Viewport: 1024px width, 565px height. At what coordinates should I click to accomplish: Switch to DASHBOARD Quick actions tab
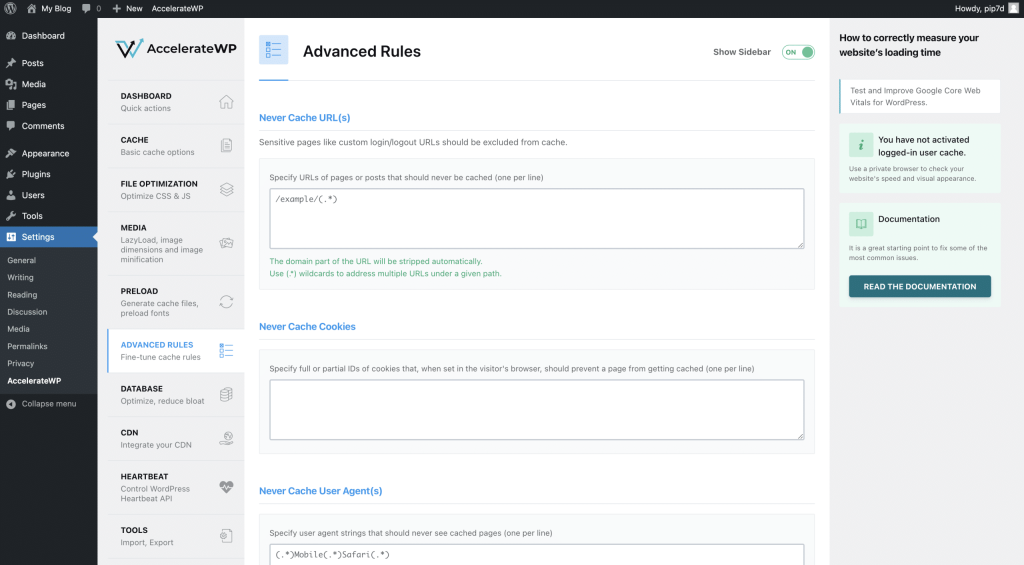coord(176,102)
